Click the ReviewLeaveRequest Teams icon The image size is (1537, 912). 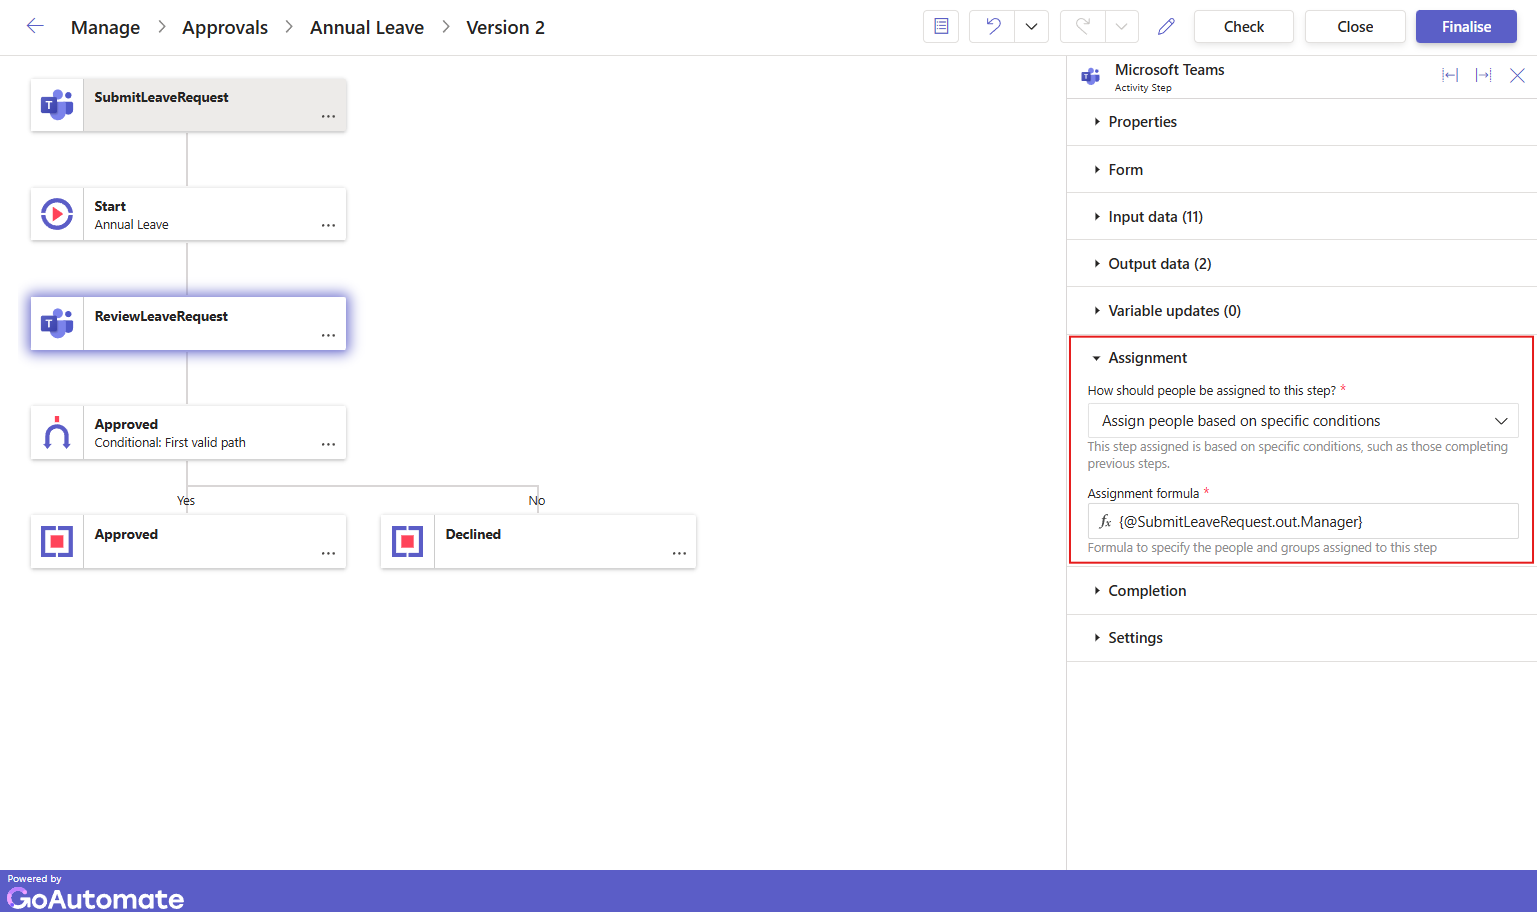tap(57, 323)
